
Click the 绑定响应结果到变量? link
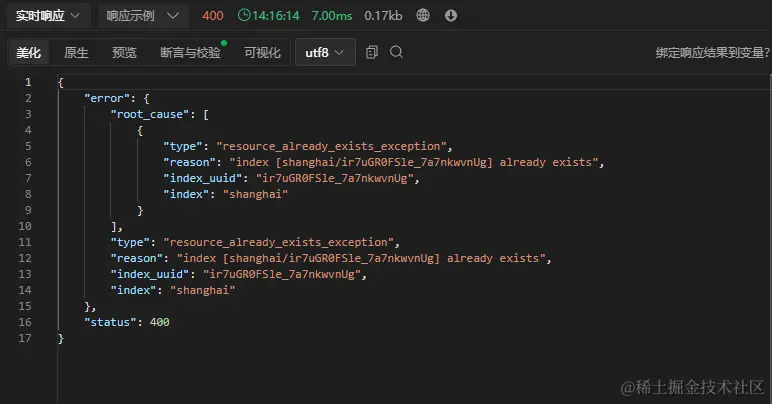pyautogui.click(x=712, y=53)
